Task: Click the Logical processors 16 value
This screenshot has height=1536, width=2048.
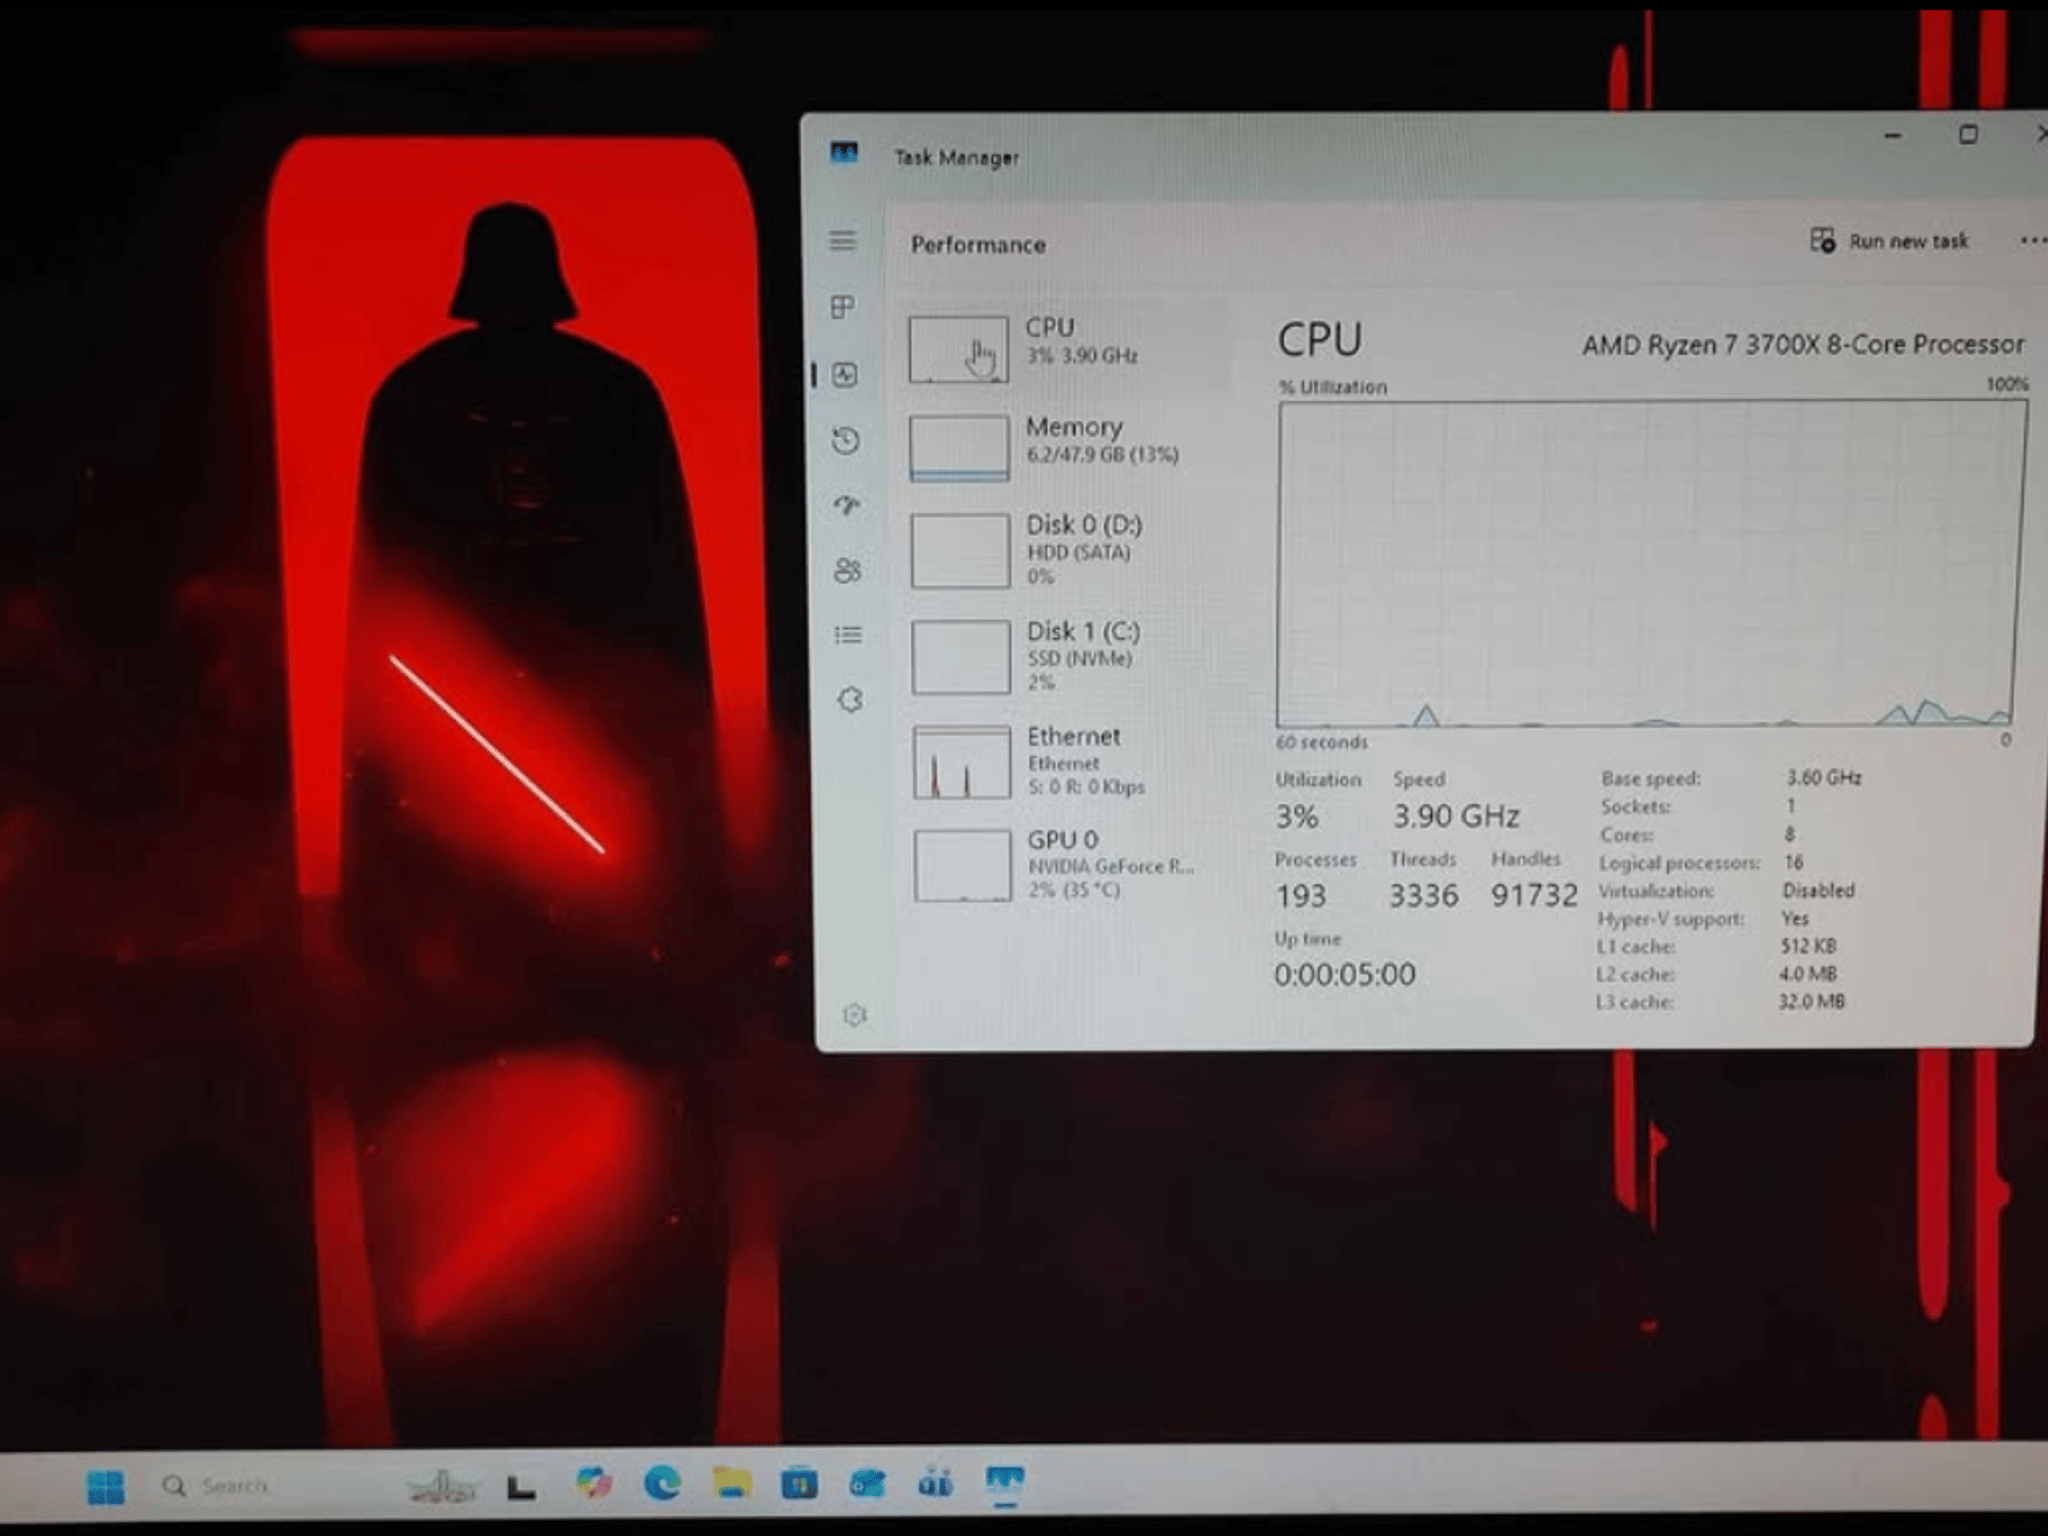Action: coord(1794,862)
